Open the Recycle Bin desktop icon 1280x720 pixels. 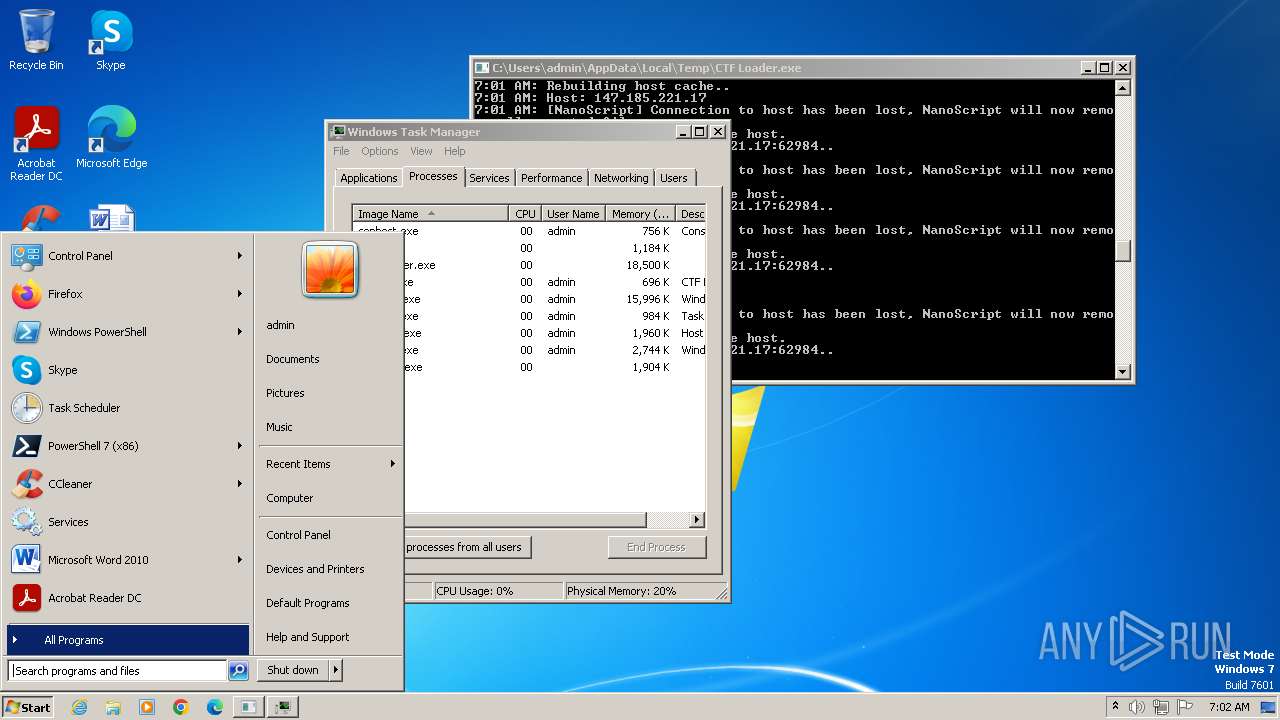click(x=36, y=40)
